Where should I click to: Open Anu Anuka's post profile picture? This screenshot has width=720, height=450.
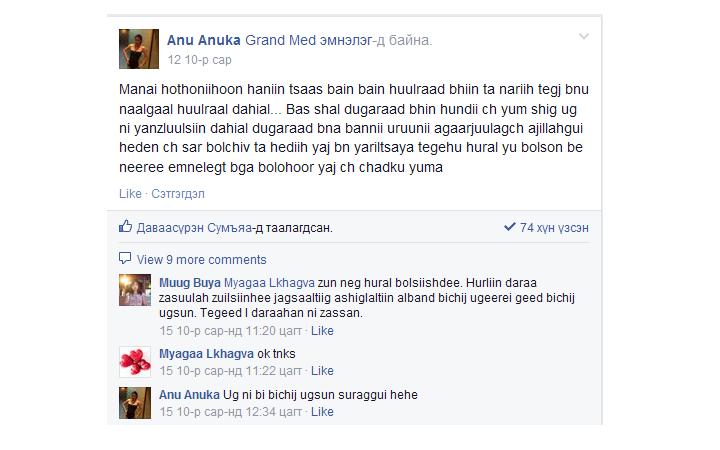pos(139,49)
